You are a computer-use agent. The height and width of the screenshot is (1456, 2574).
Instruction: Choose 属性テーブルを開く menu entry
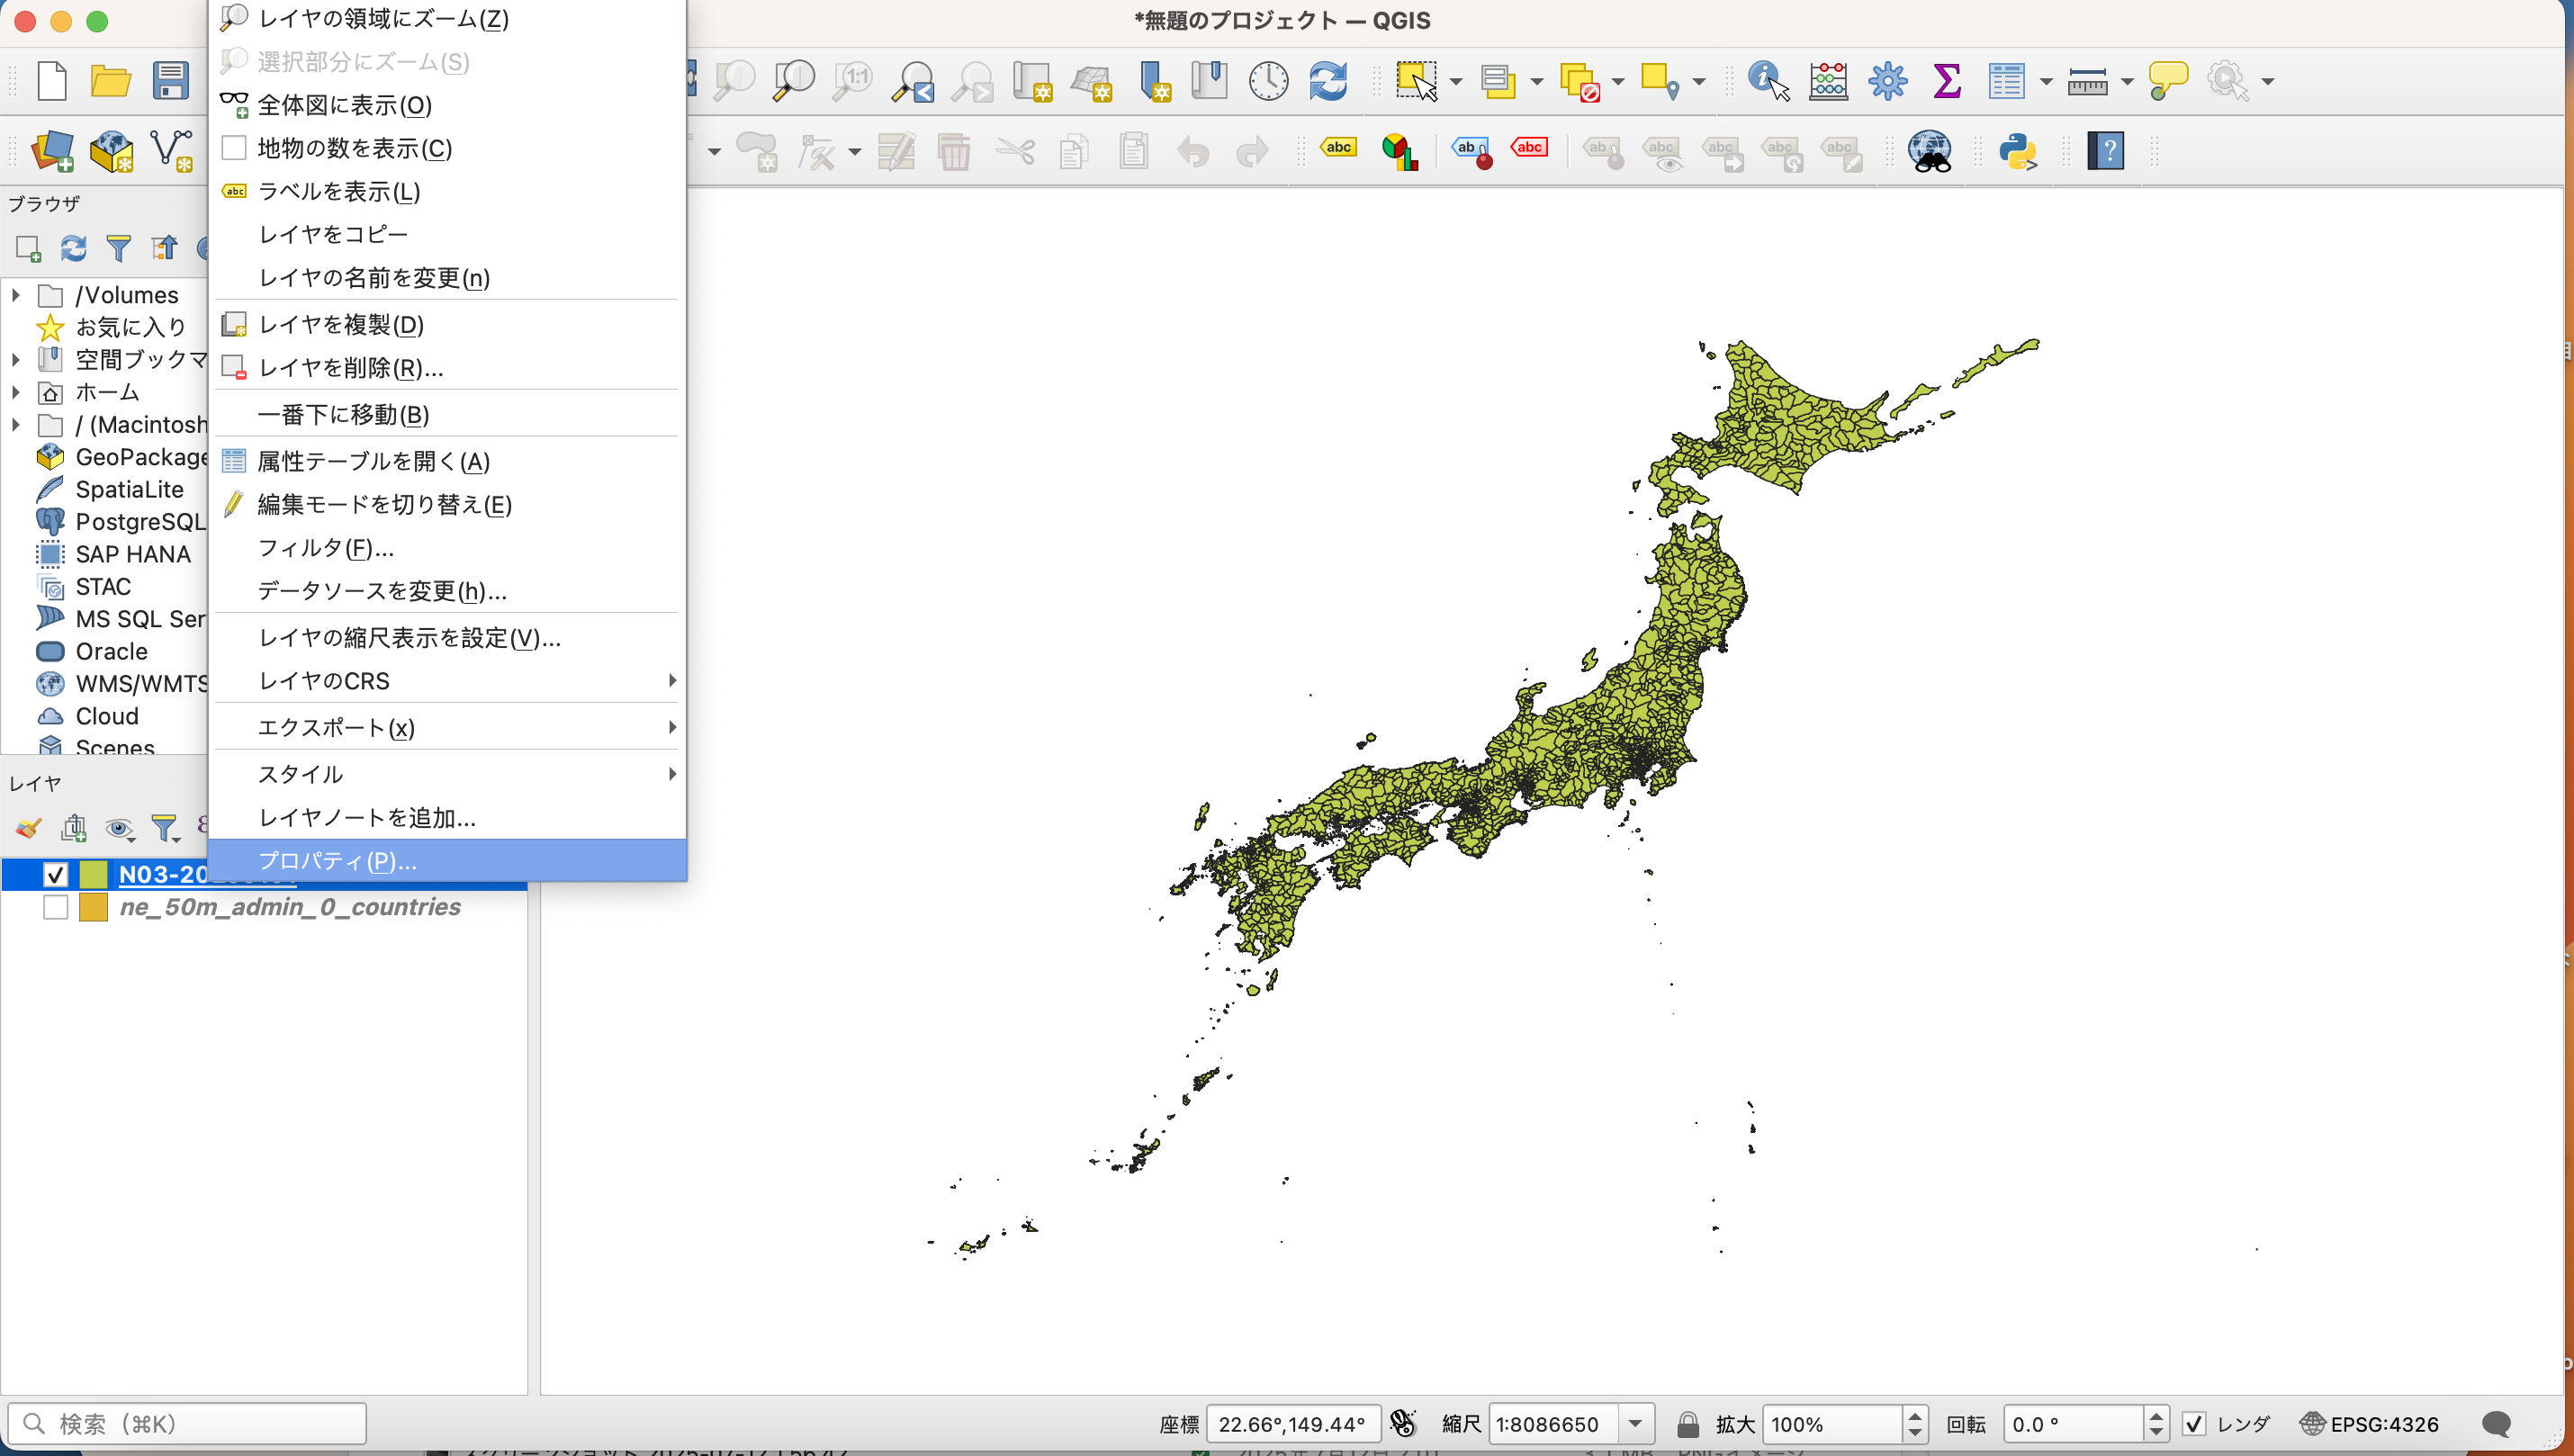[x=373, y=461]
